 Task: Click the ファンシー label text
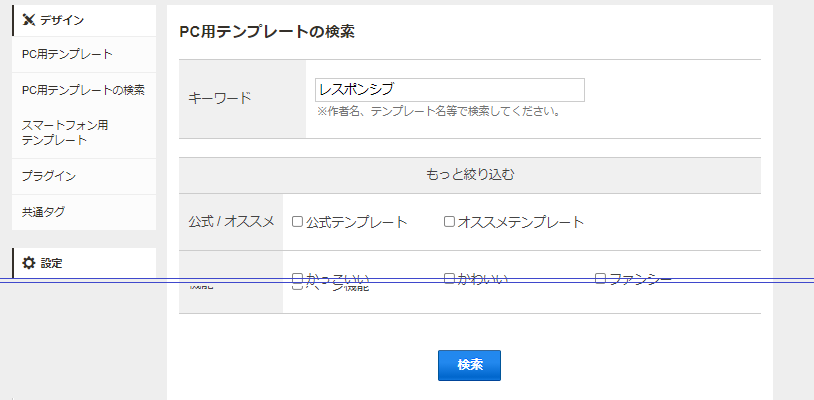click(640, 278)
